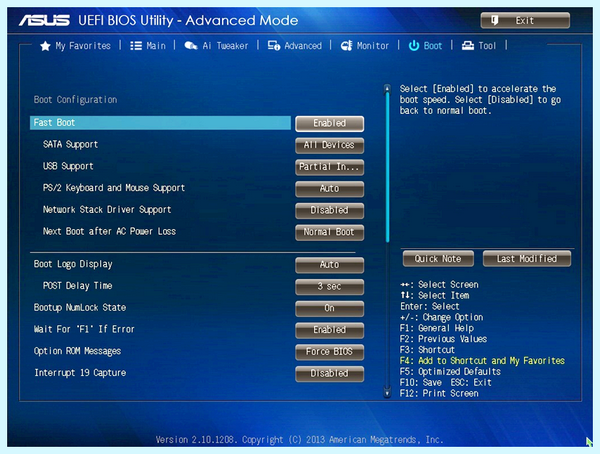The height and width of the screenshot is (454, 600).
Task: Toggle Interrupt 19 Capture Disabled value
Action: 329,374
